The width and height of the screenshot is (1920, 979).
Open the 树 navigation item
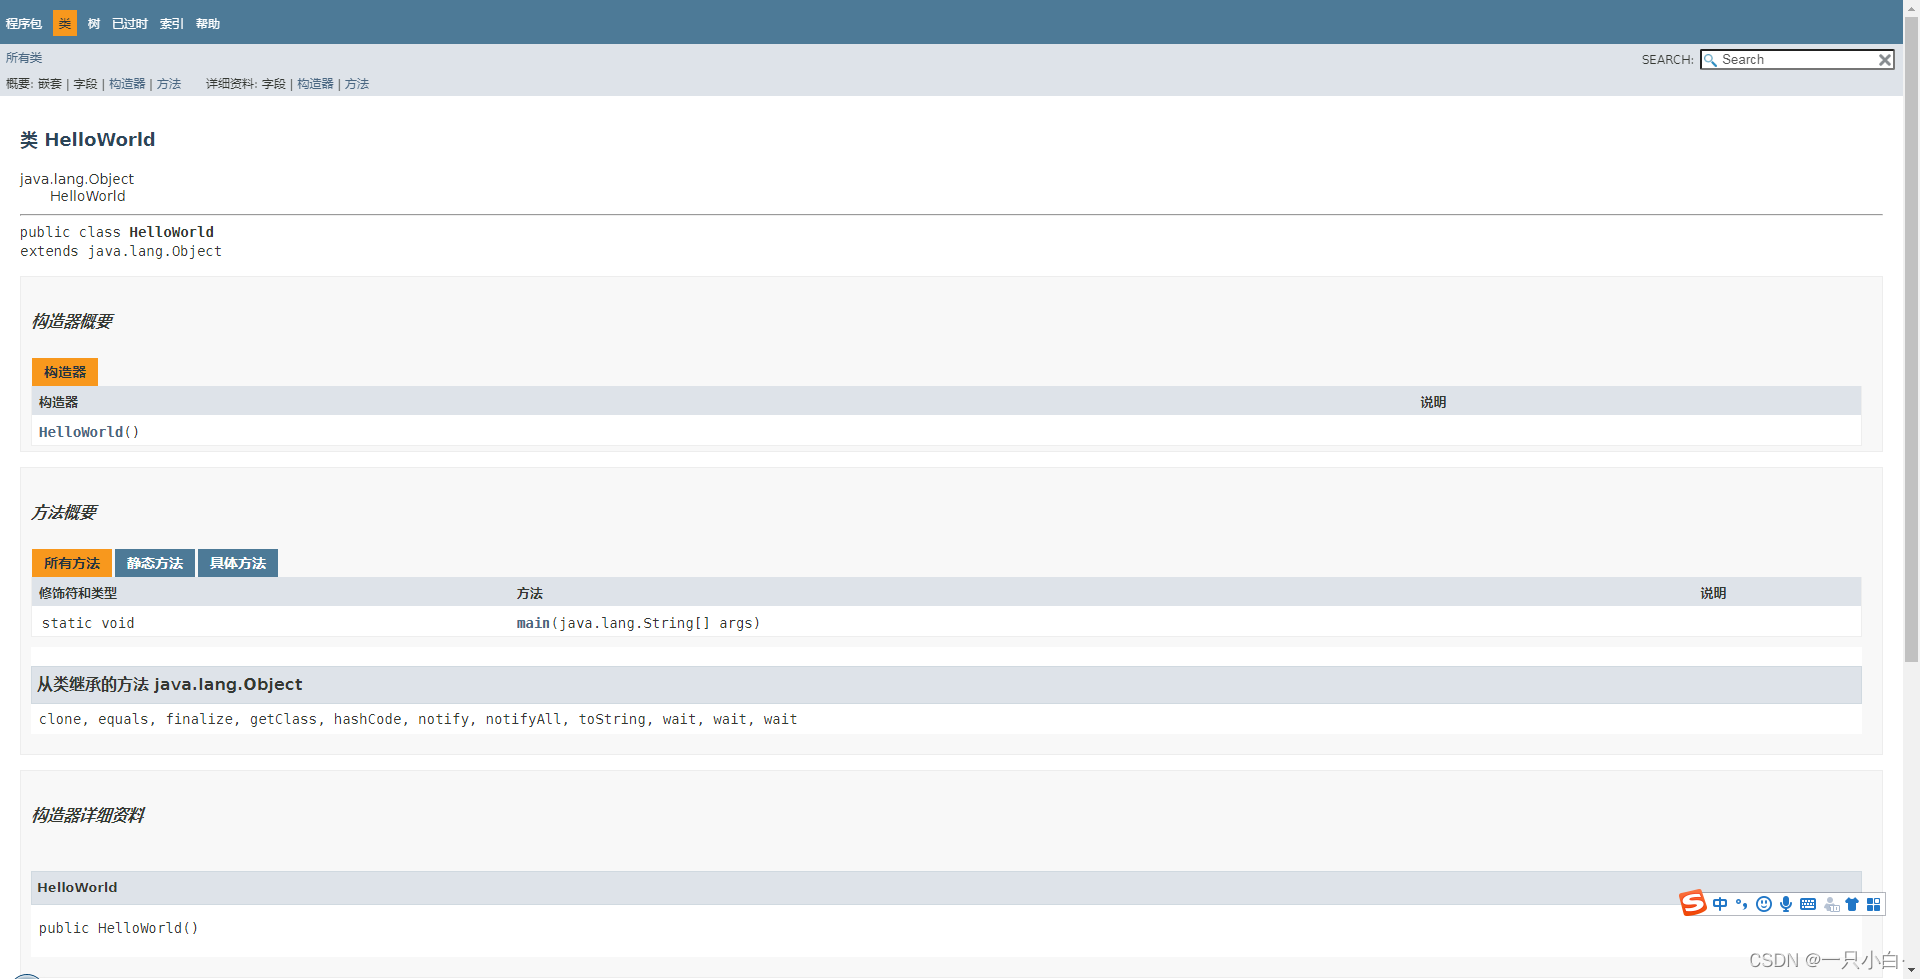pyautogui.click(x=94, y=23)
